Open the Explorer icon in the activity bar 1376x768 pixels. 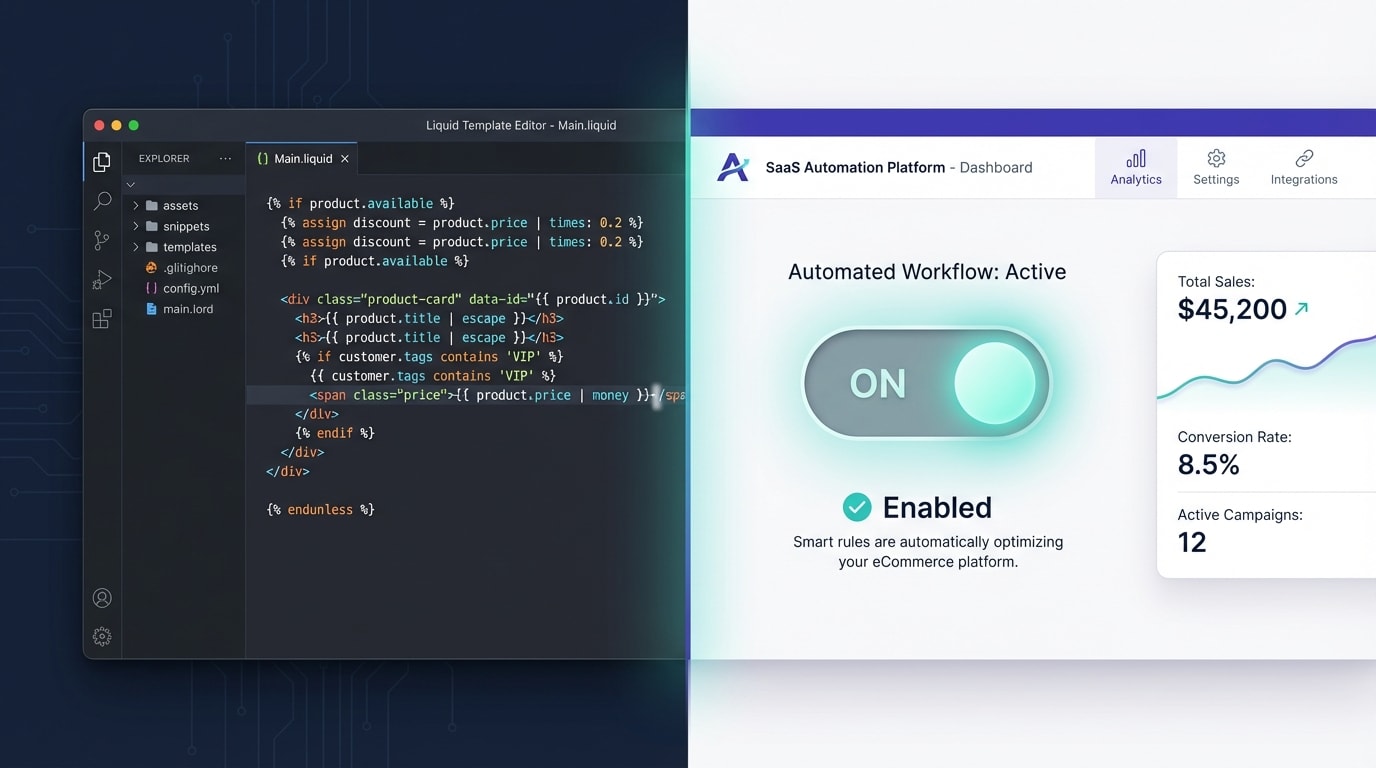click(101, 161)
